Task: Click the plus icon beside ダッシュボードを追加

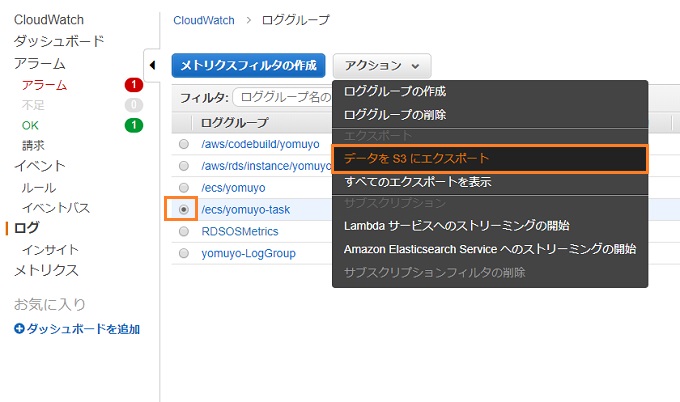Action: [19, 329]
